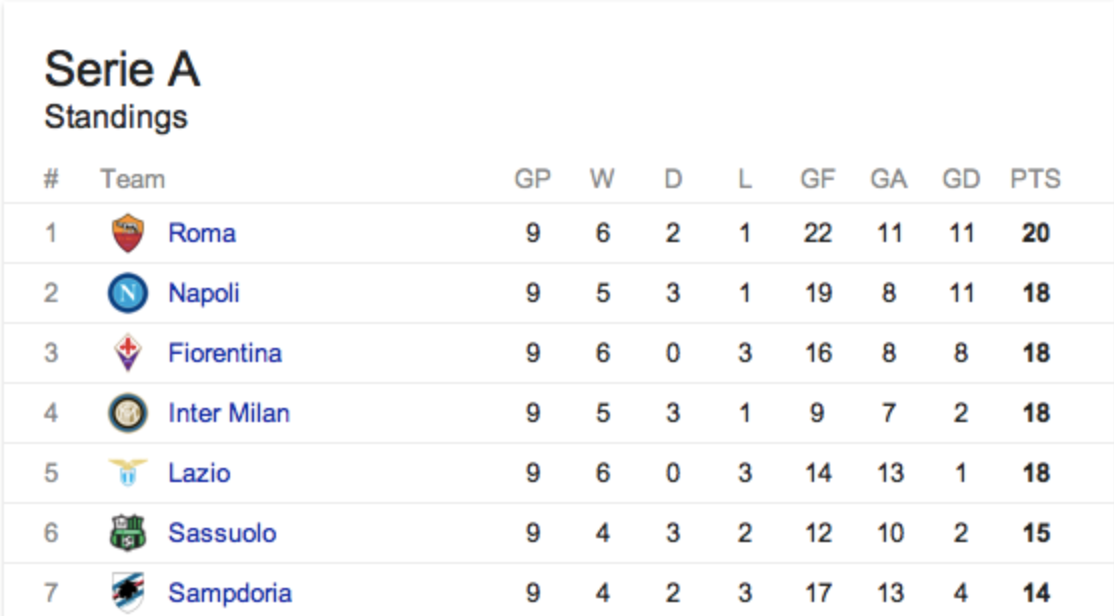Click the PTS column header
1114x616 pixels.
pos(1035,179)
